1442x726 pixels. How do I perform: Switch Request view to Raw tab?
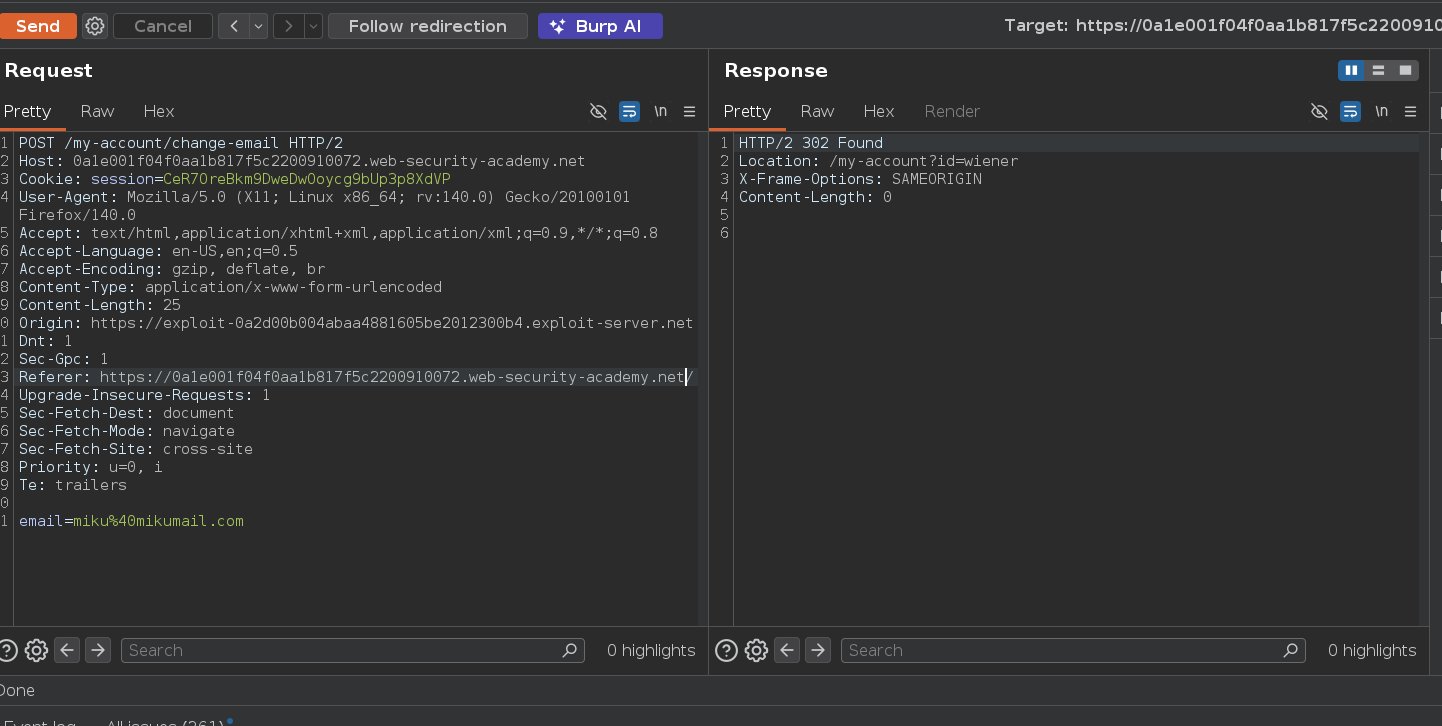(97, 111)
